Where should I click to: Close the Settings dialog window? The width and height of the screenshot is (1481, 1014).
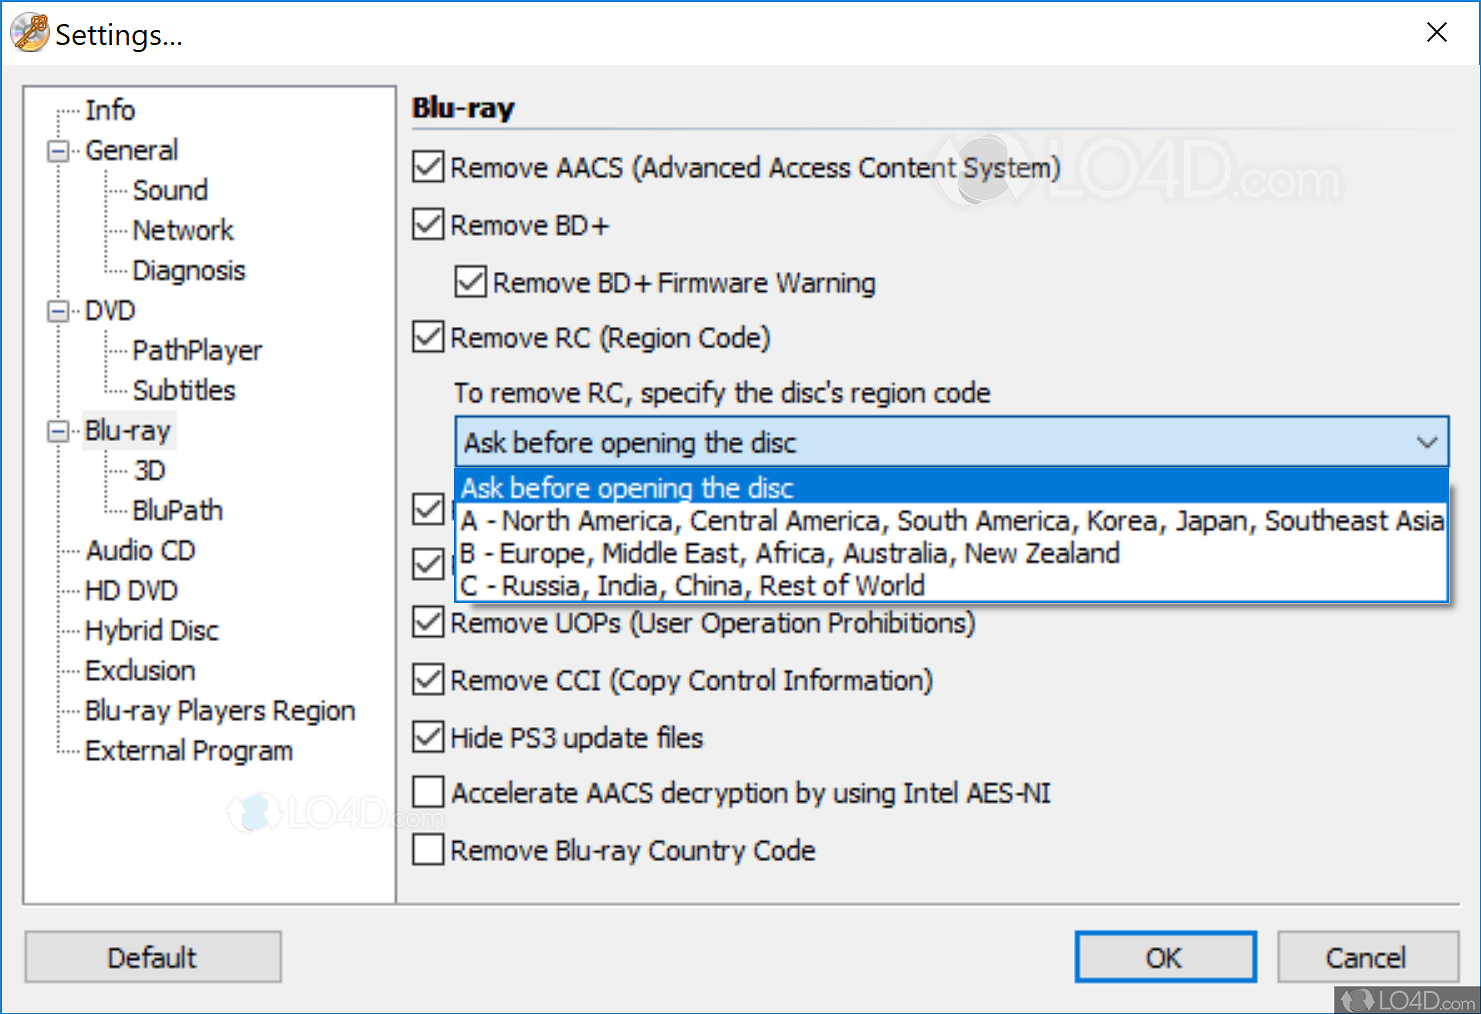click(x=1436, y=33)
